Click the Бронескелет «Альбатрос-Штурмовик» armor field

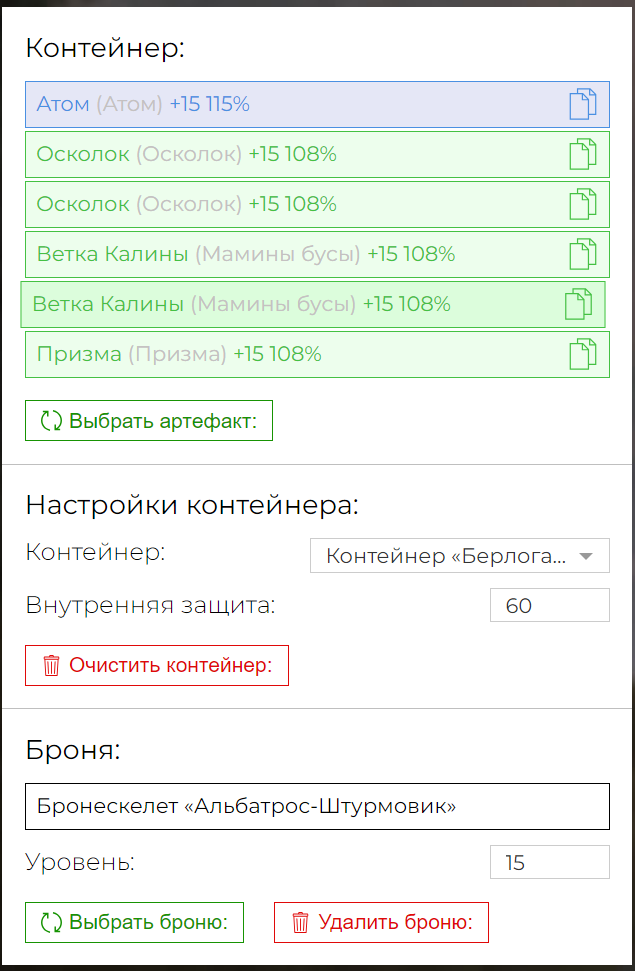317,806
